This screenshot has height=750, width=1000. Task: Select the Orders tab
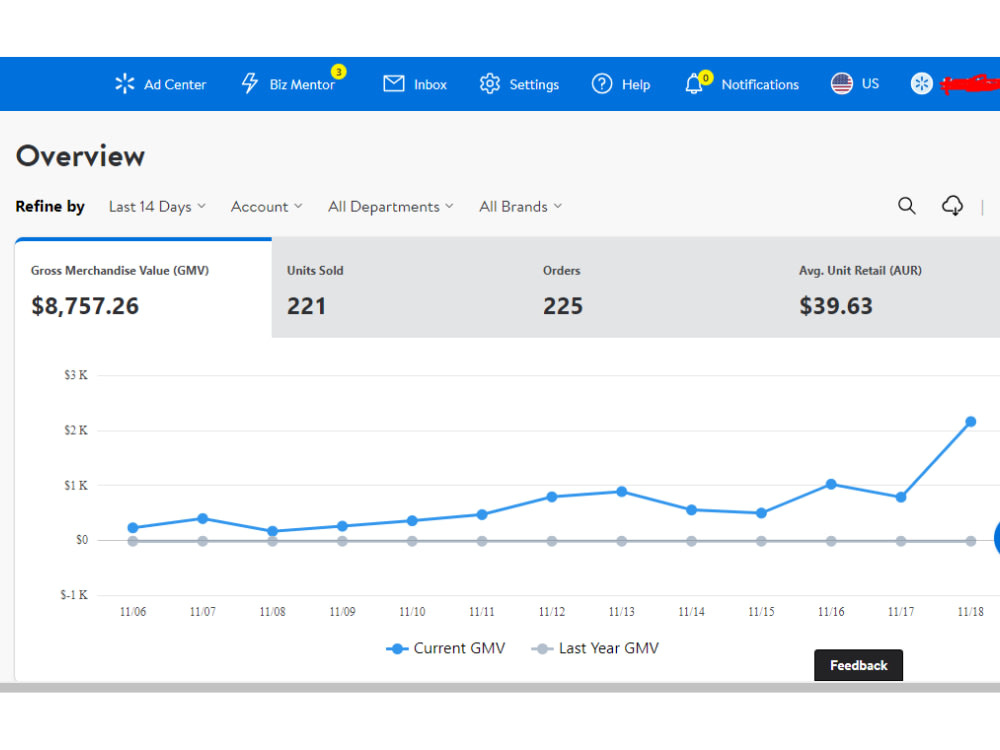pos(656,288)
